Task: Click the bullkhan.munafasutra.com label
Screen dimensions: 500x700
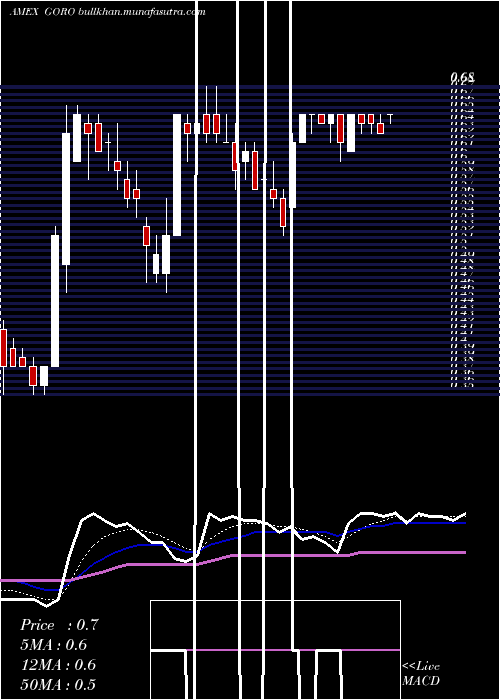Action: [x=142, y=12]
